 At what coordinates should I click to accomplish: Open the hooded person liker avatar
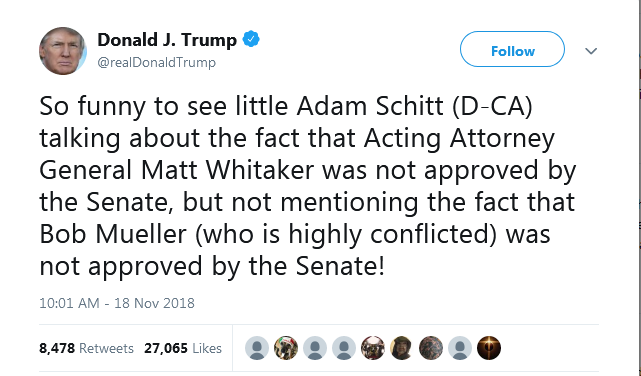point(402,348)
